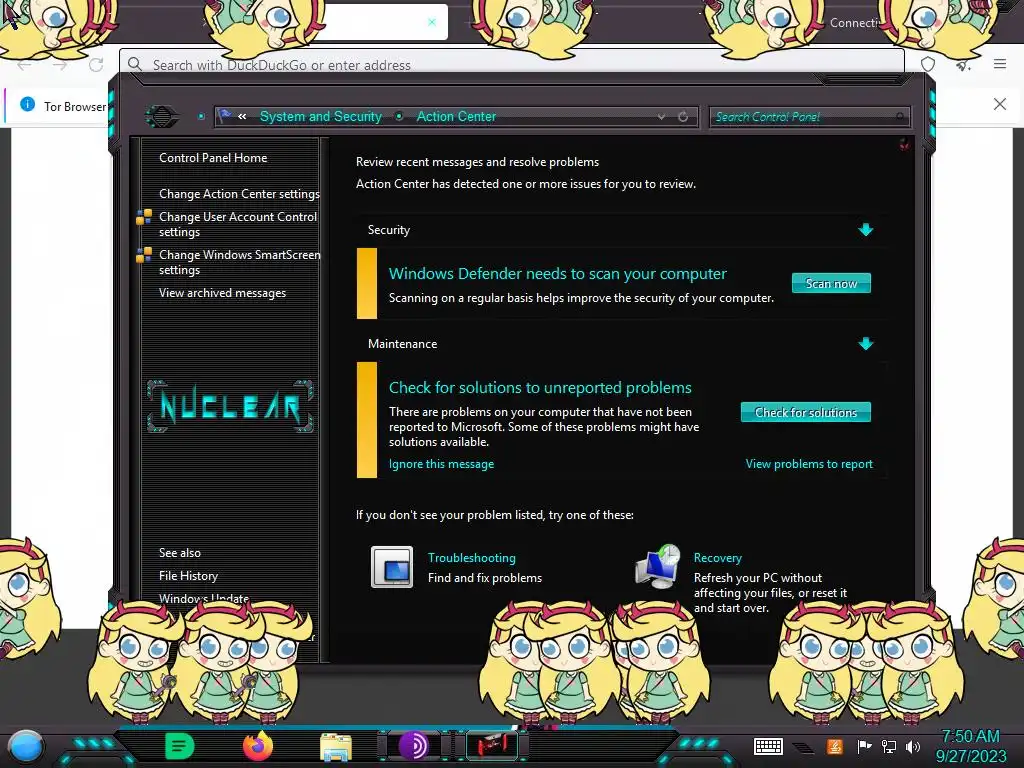Open Change User Account Control settings
The height and width of the screenshot is (768, 1024).
click(x=238, y=224)
